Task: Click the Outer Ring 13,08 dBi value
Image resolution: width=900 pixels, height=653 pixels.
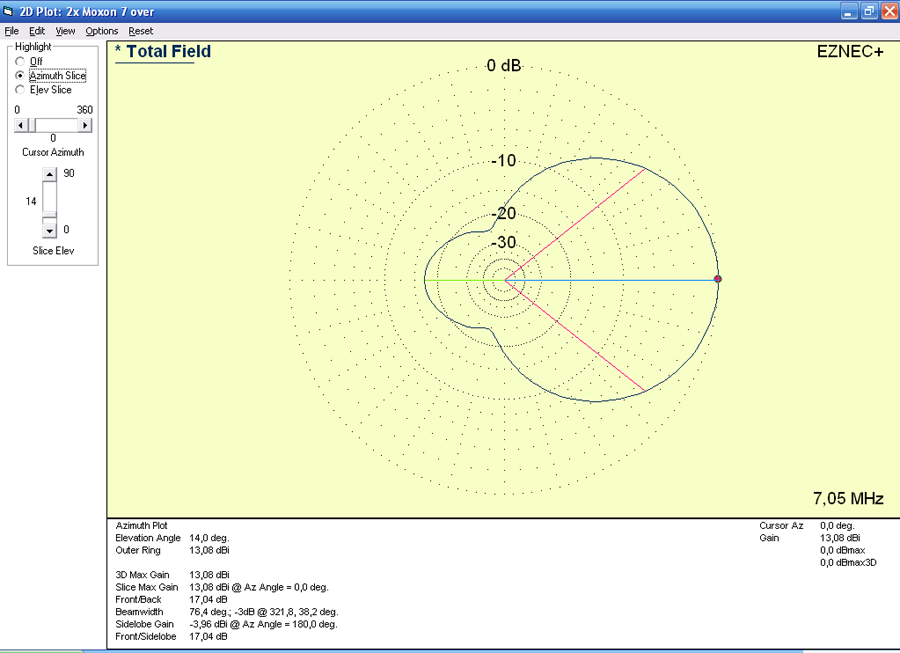Action: coord(209,550)
